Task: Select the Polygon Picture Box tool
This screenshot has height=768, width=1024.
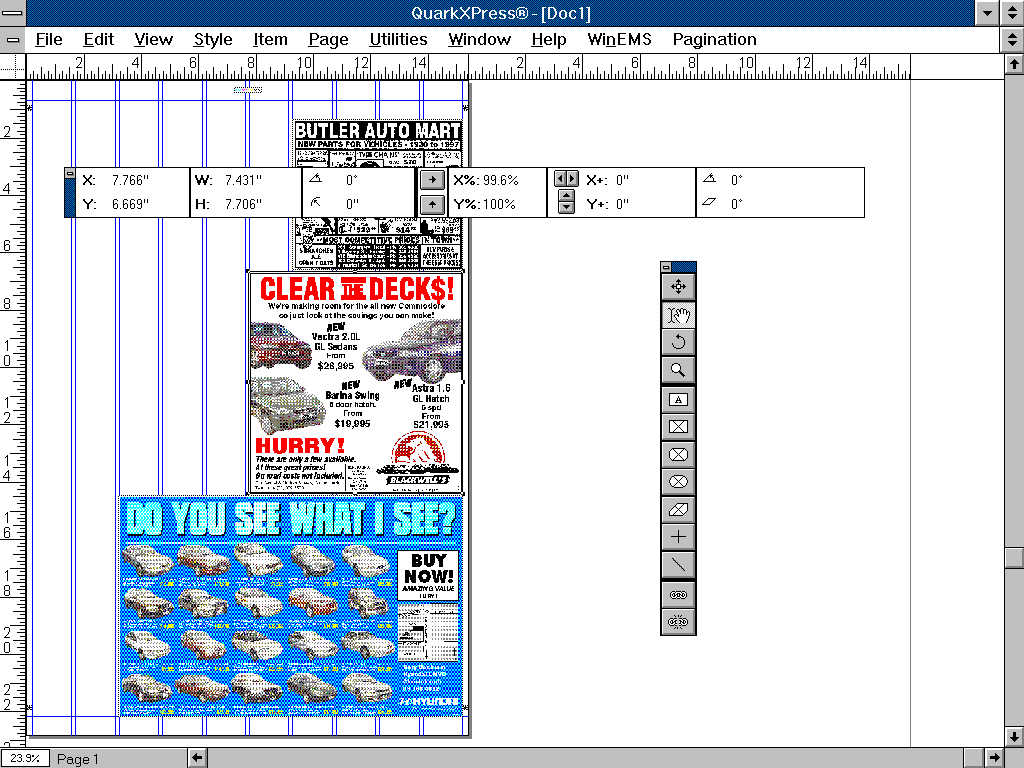Action: click(x=678, y=509)
